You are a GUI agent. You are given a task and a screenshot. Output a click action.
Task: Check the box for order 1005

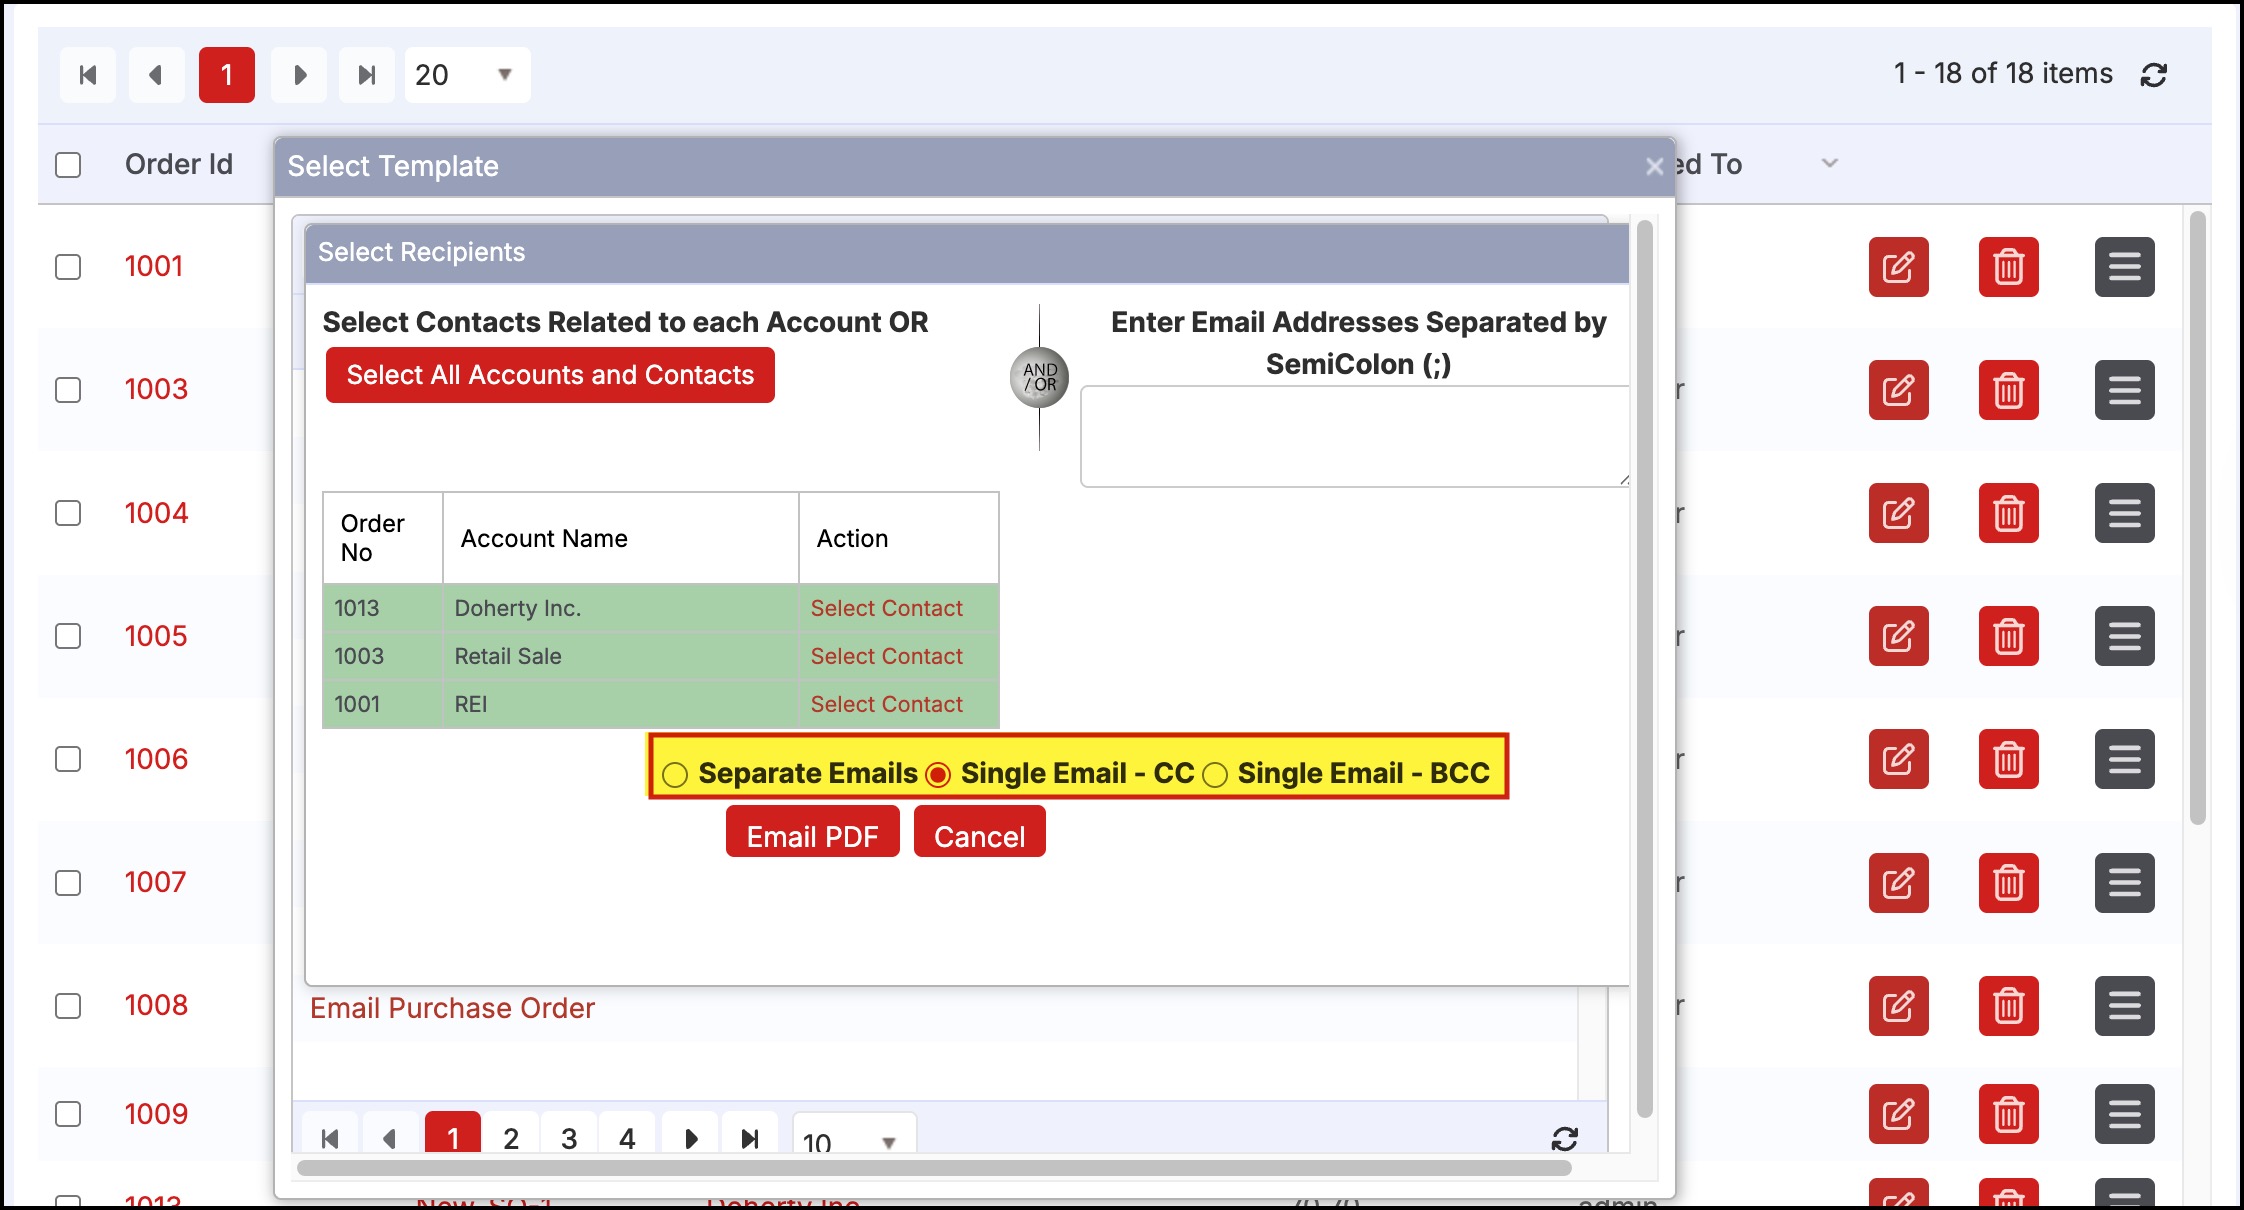click(x=68, y=636)
